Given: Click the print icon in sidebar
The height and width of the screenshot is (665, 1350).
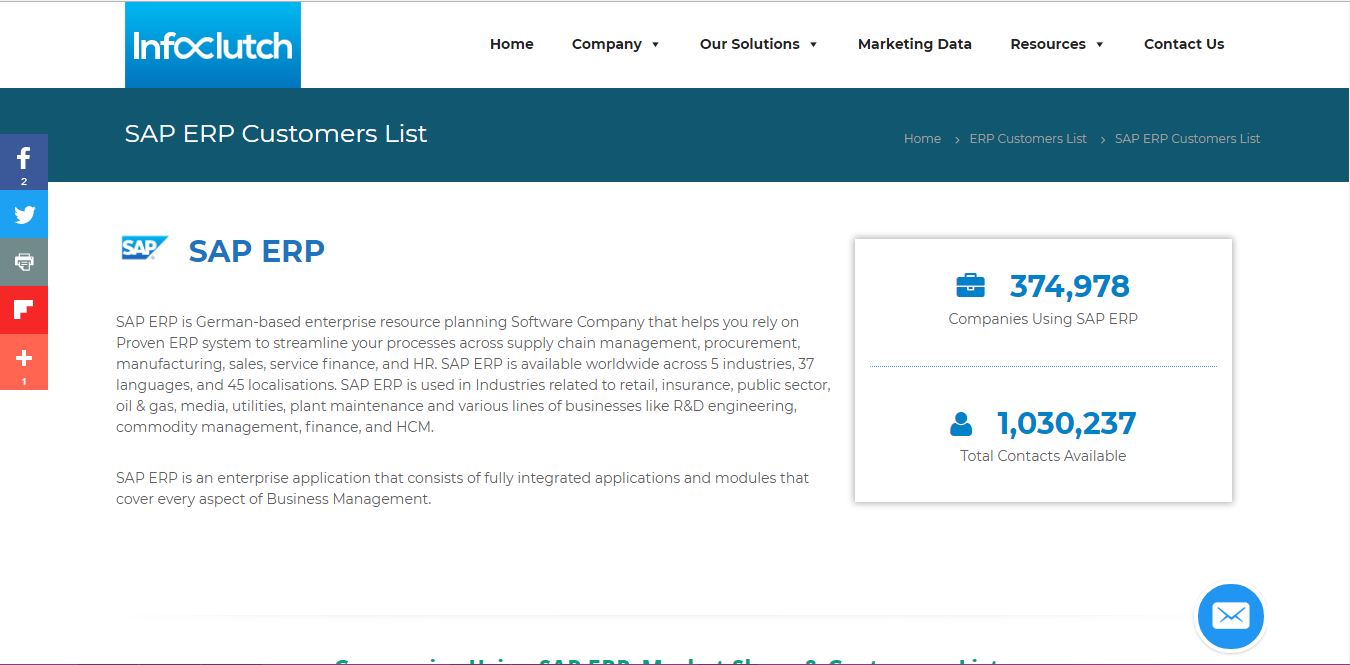Looking at the screenshot, I should [x=24, y=262].
